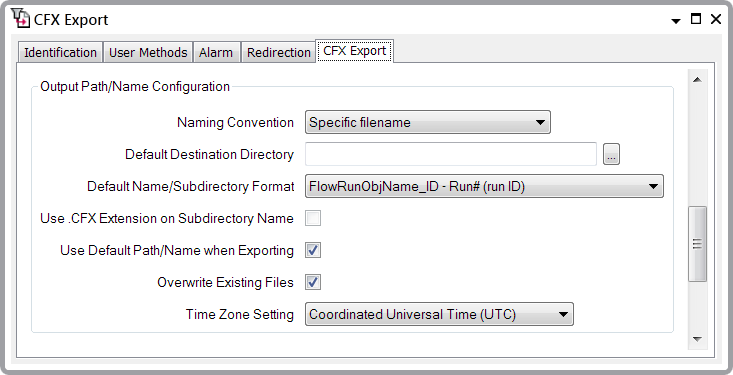Click the scrollbar up arrow

point(697,79)
